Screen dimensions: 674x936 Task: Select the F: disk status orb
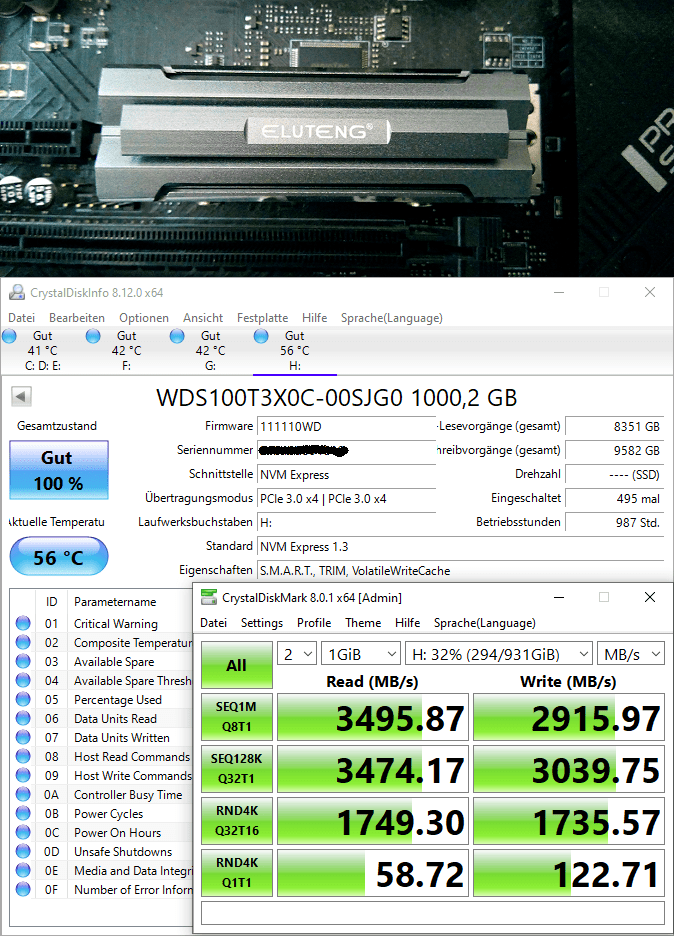click(x=93, y=336)
